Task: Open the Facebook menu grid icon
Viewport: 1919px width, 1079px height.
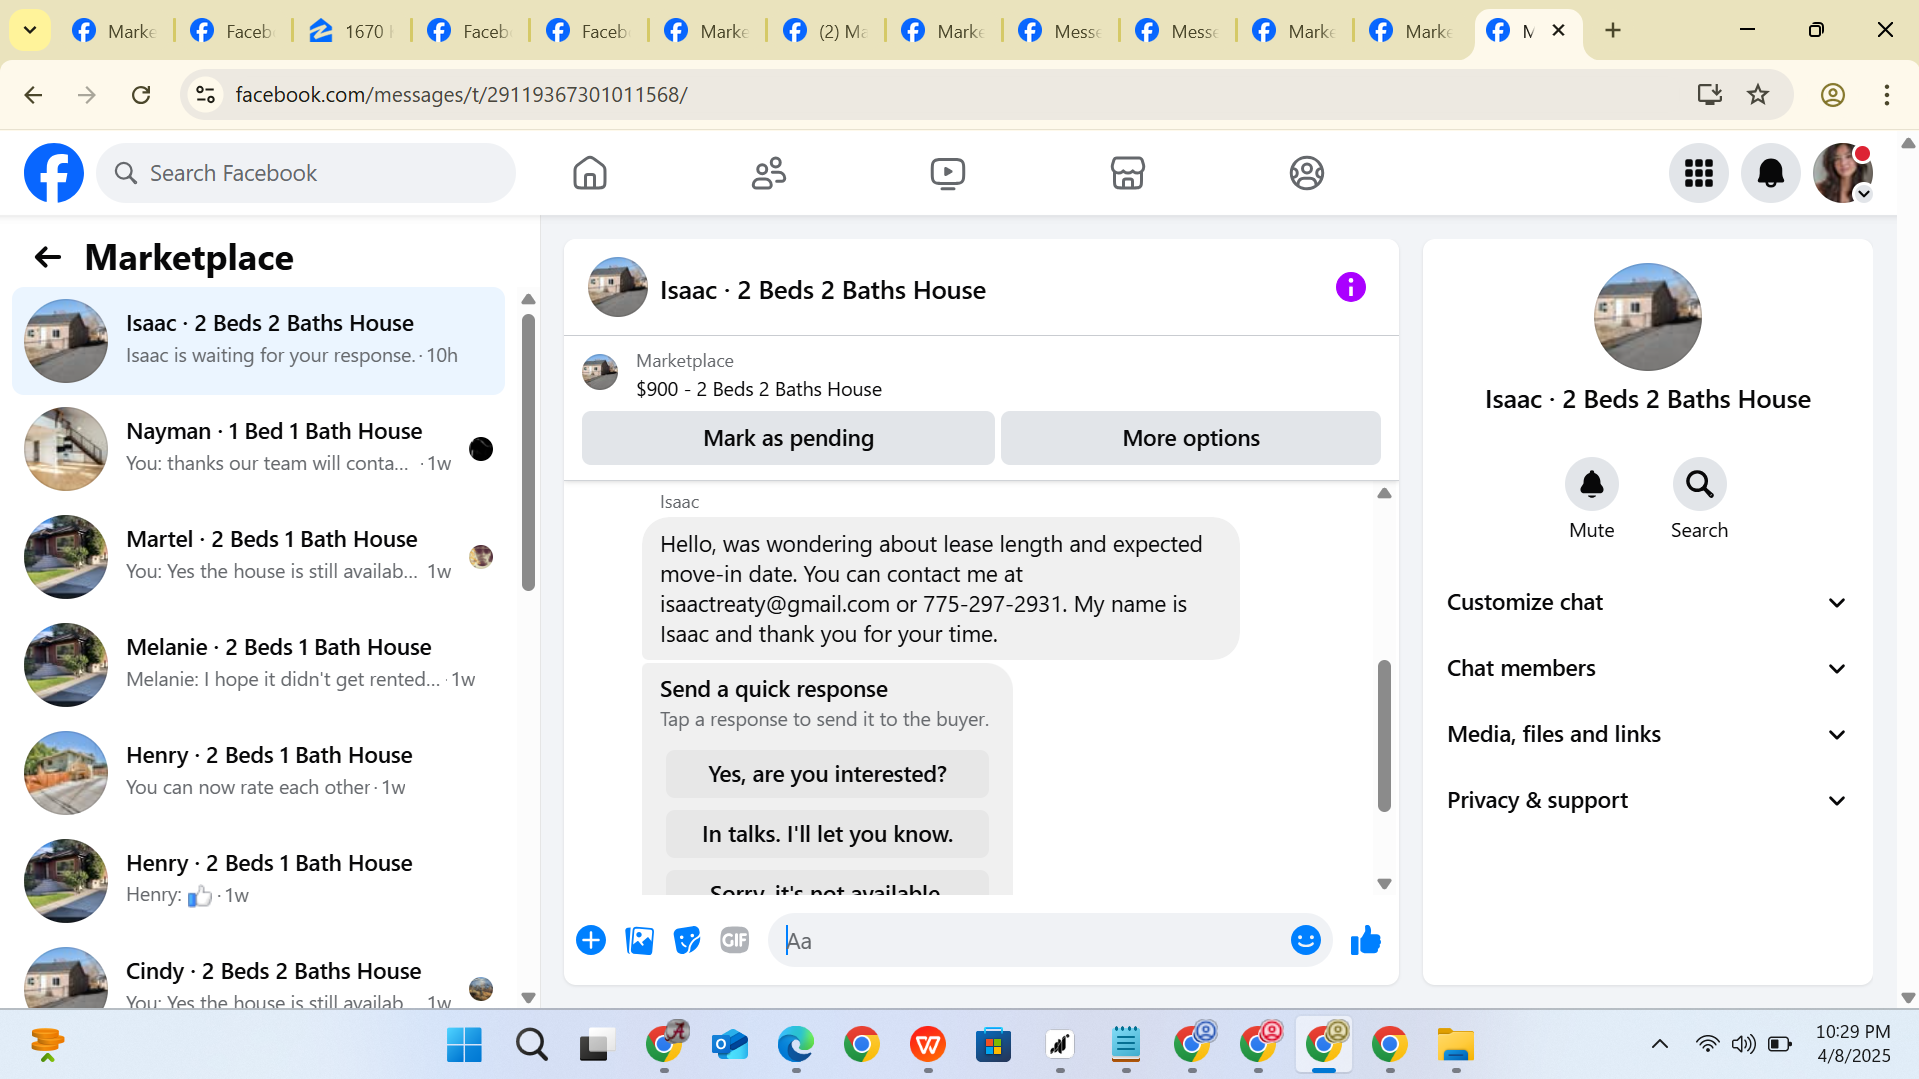Action: pyautogui.click(x=1698, y=173)
